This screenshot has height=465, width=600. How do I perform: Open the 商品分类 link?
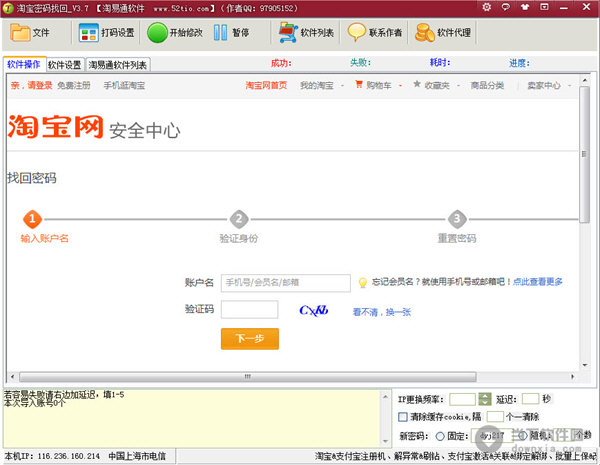(487, 85)
